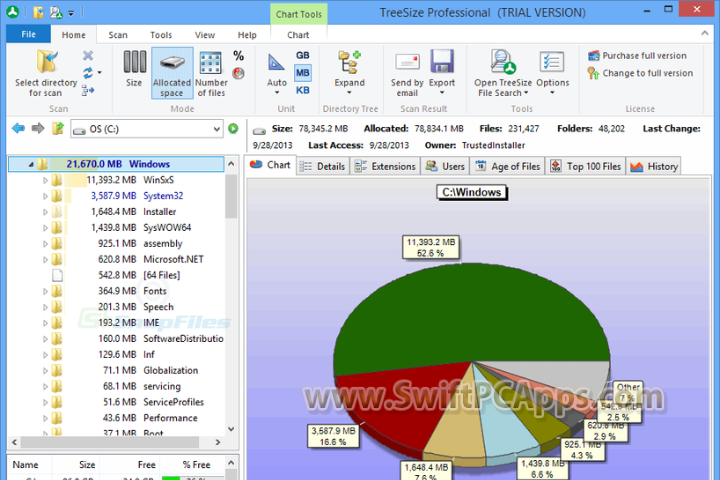Sort drives by Name column header
This screenshot has width=720, height=480.
[25, 464]
